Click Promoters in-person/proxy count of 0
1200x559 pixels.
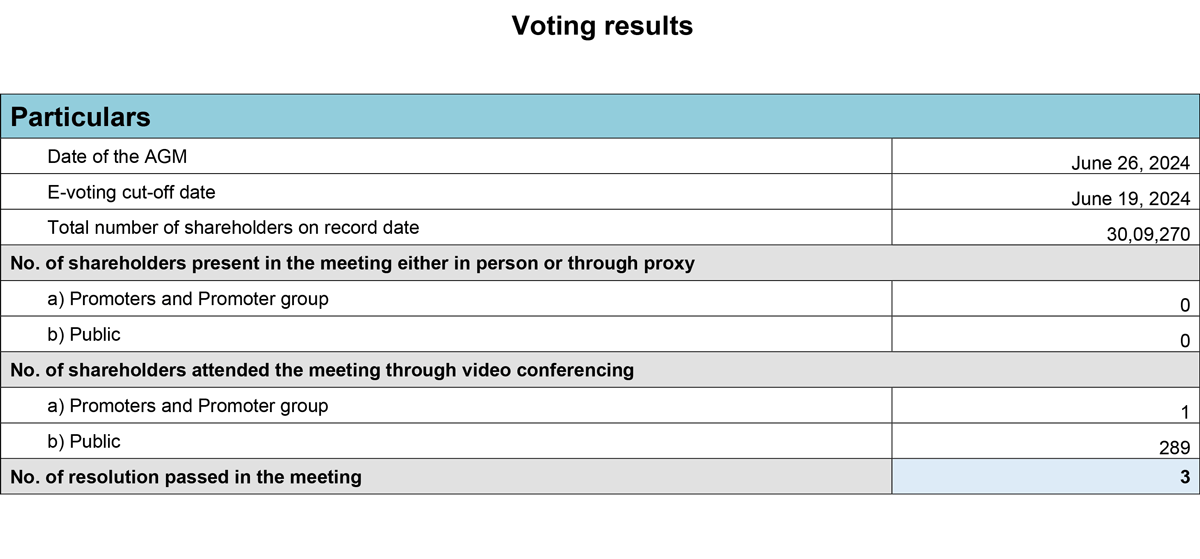1184,305
